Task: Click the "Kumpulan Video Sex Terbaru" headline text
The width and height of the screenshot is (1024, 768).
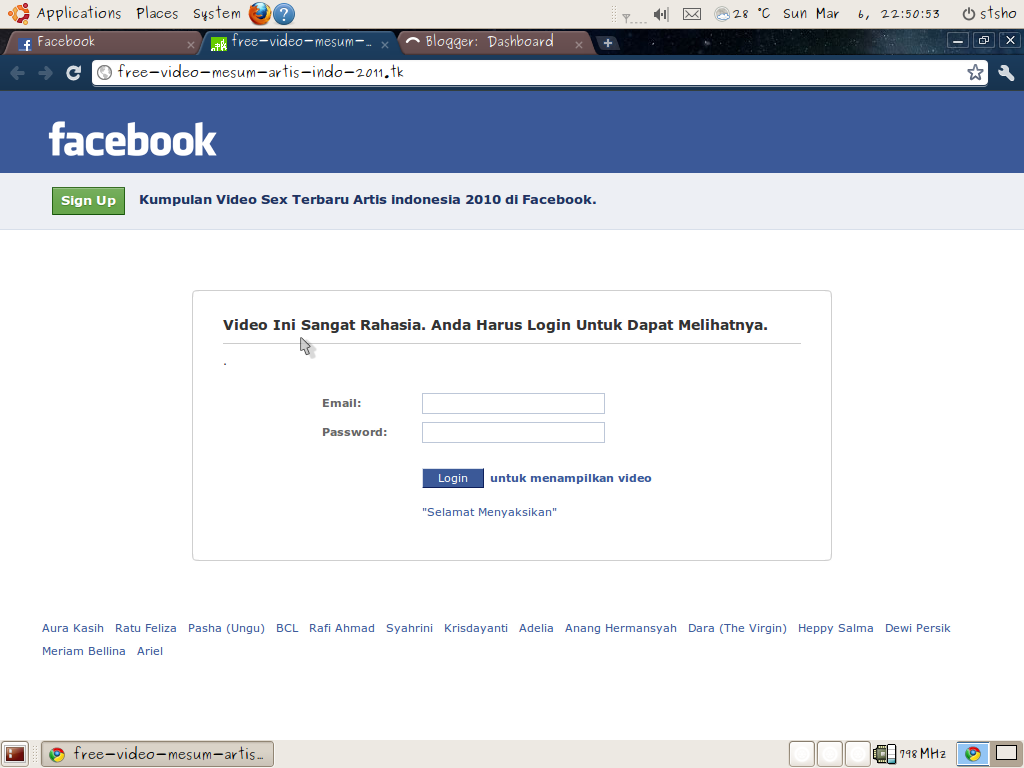Action: 368,200
